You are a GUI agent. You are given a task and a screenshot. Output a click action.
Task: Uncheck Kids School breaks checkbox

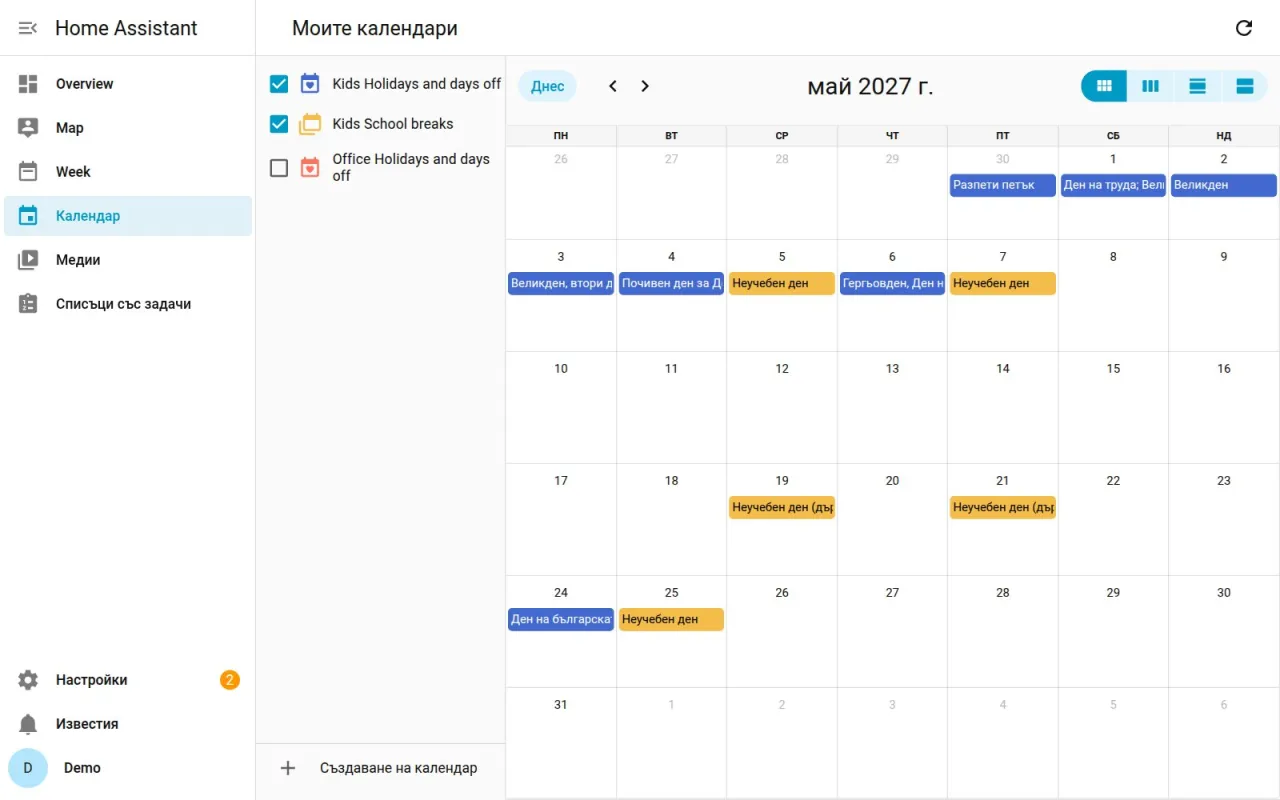(279, 124)
